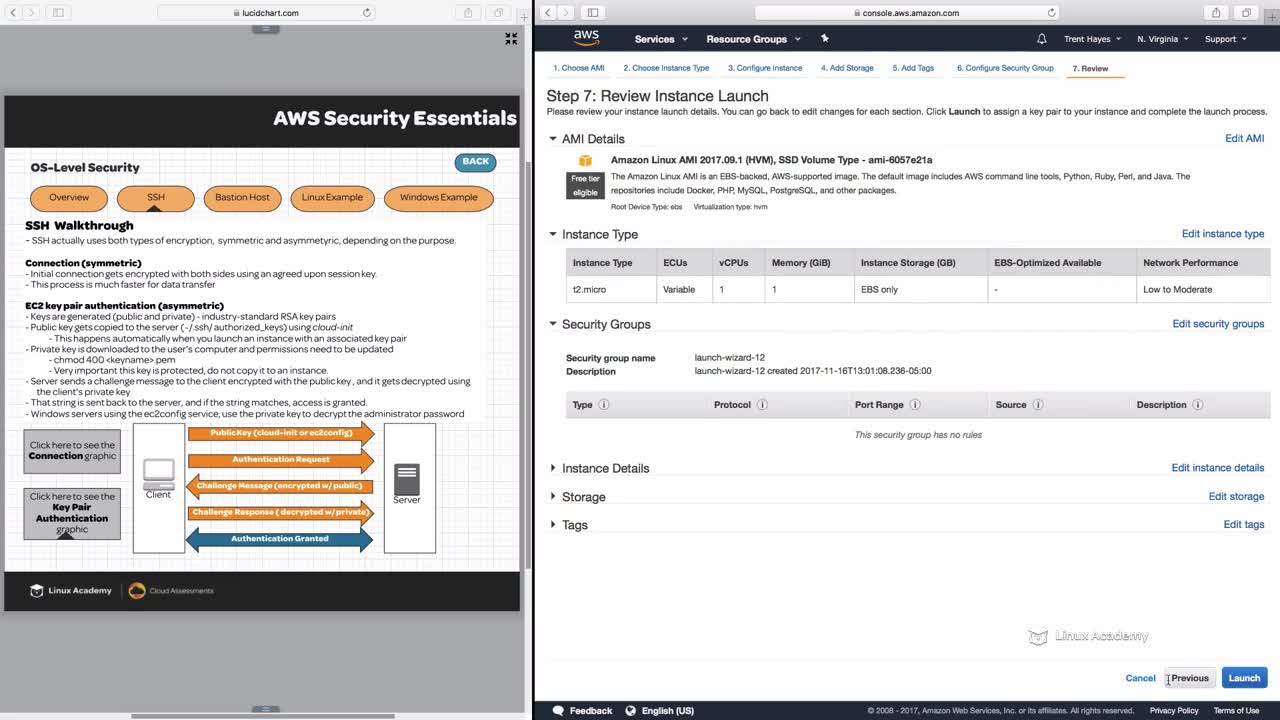Click the Edit storage link
Screen dimensions: 1280x720
tap(1236, 497)
